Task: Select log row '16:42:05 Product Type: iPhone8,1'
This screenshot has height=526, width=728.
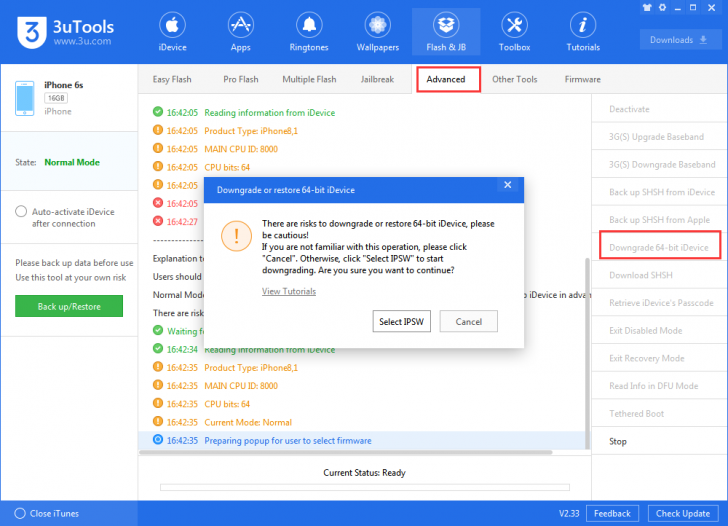Action: pyautogui.click(x=362, y=131)
